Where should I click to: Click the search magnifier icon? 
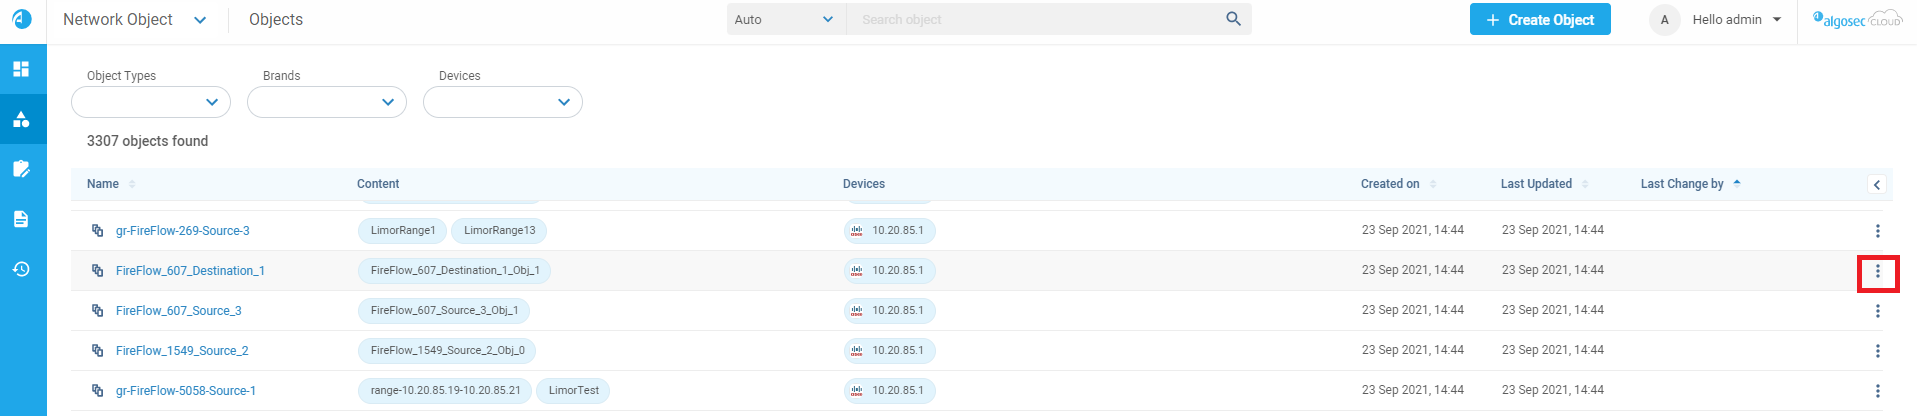click(x=1233, y=19)
